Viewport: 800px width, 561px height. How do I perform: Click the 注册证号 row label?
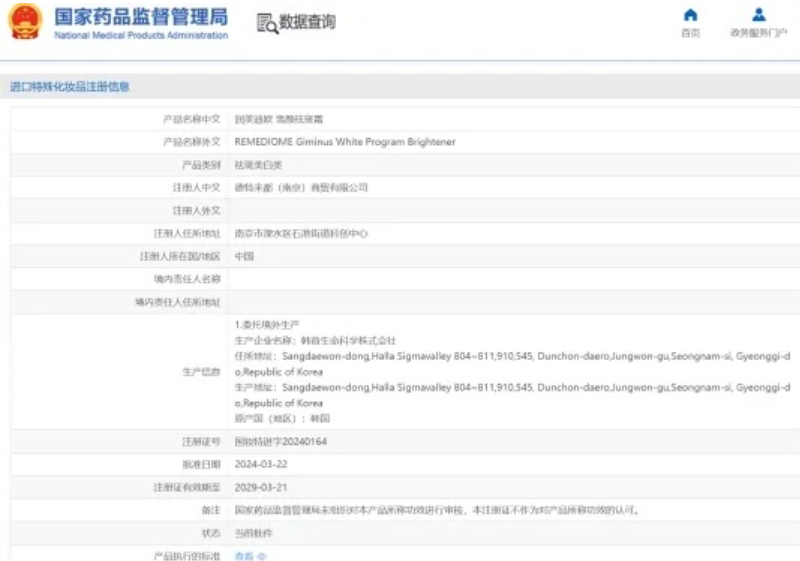pyautogui.click(x=201, y=442)
